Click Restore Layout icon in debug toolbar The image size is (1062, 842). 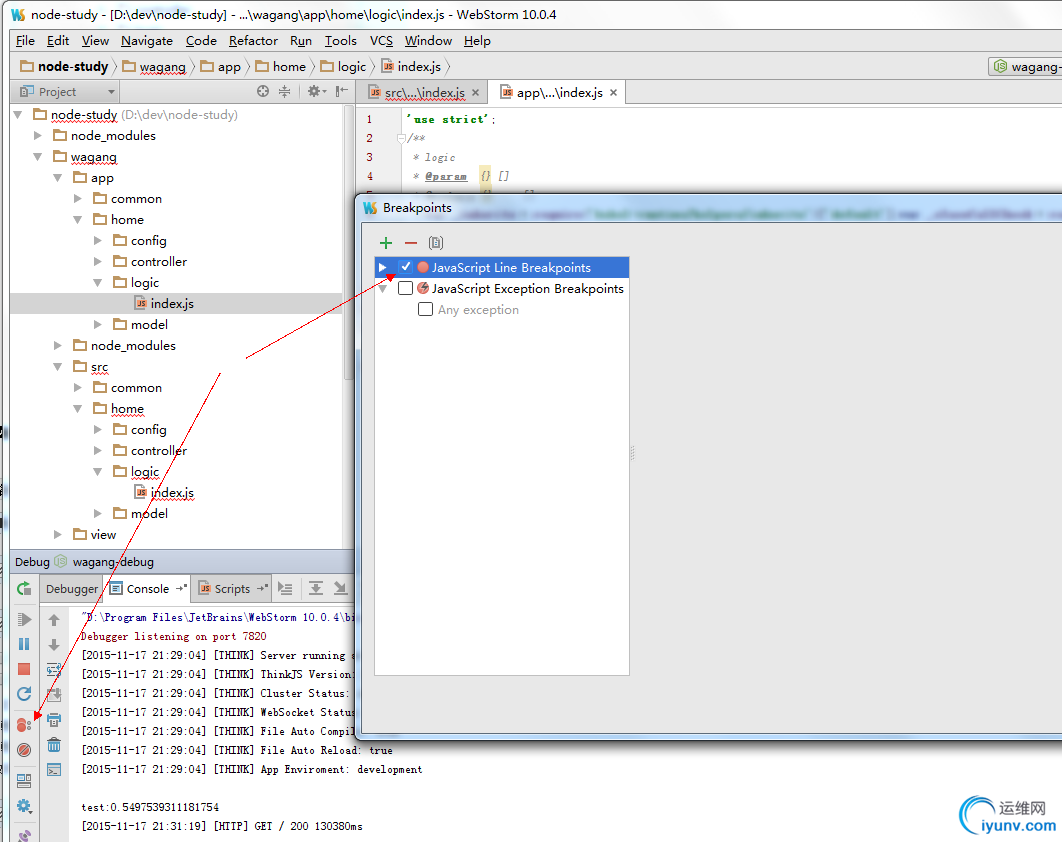tap(24, 781)
